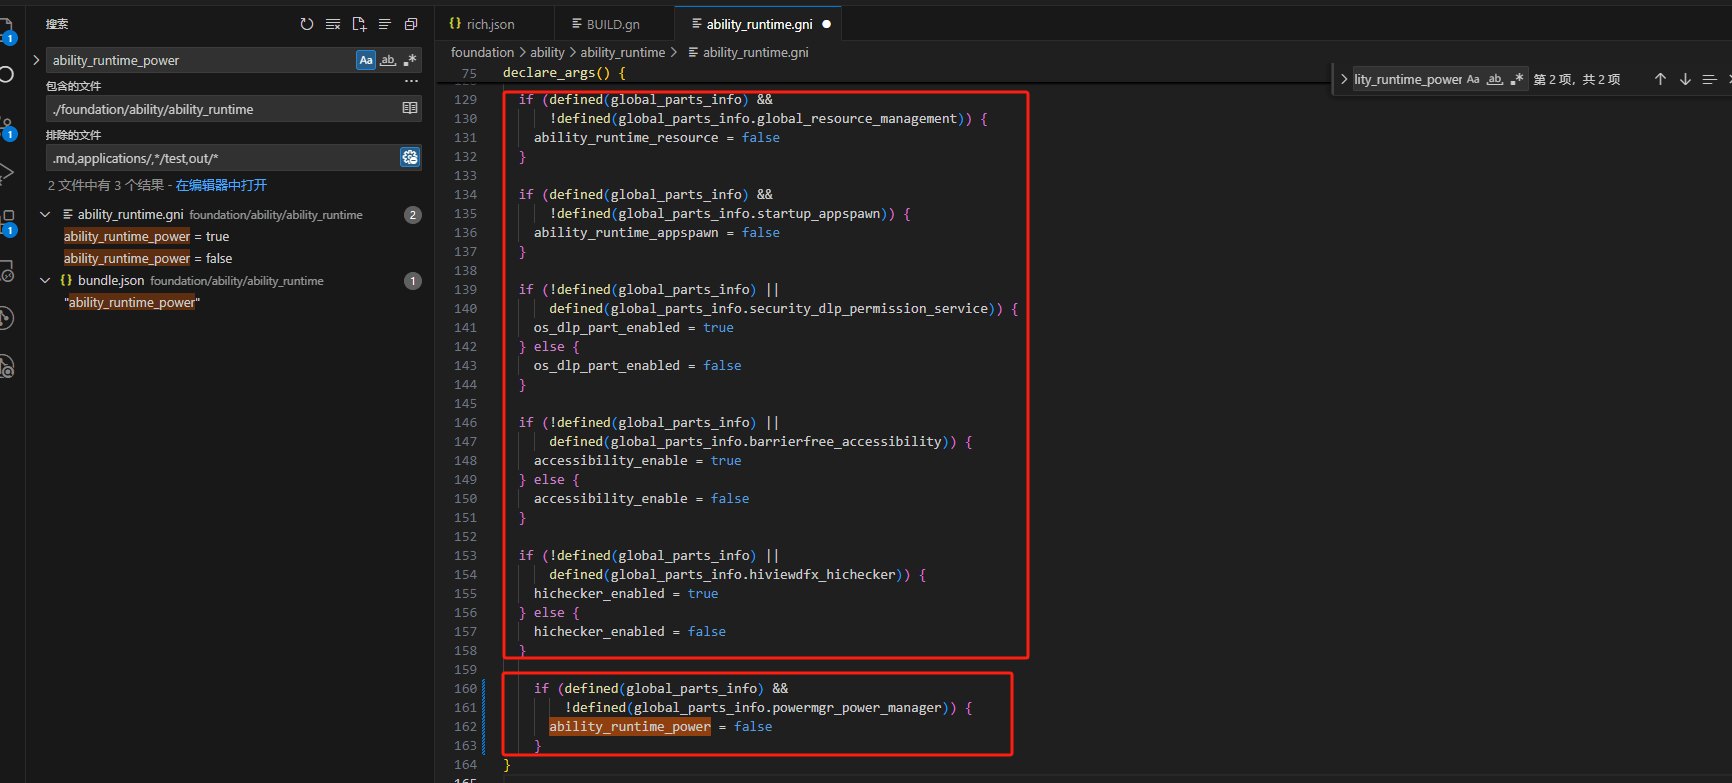Switch to BUILD.gn tab

(x=613, y=24)
